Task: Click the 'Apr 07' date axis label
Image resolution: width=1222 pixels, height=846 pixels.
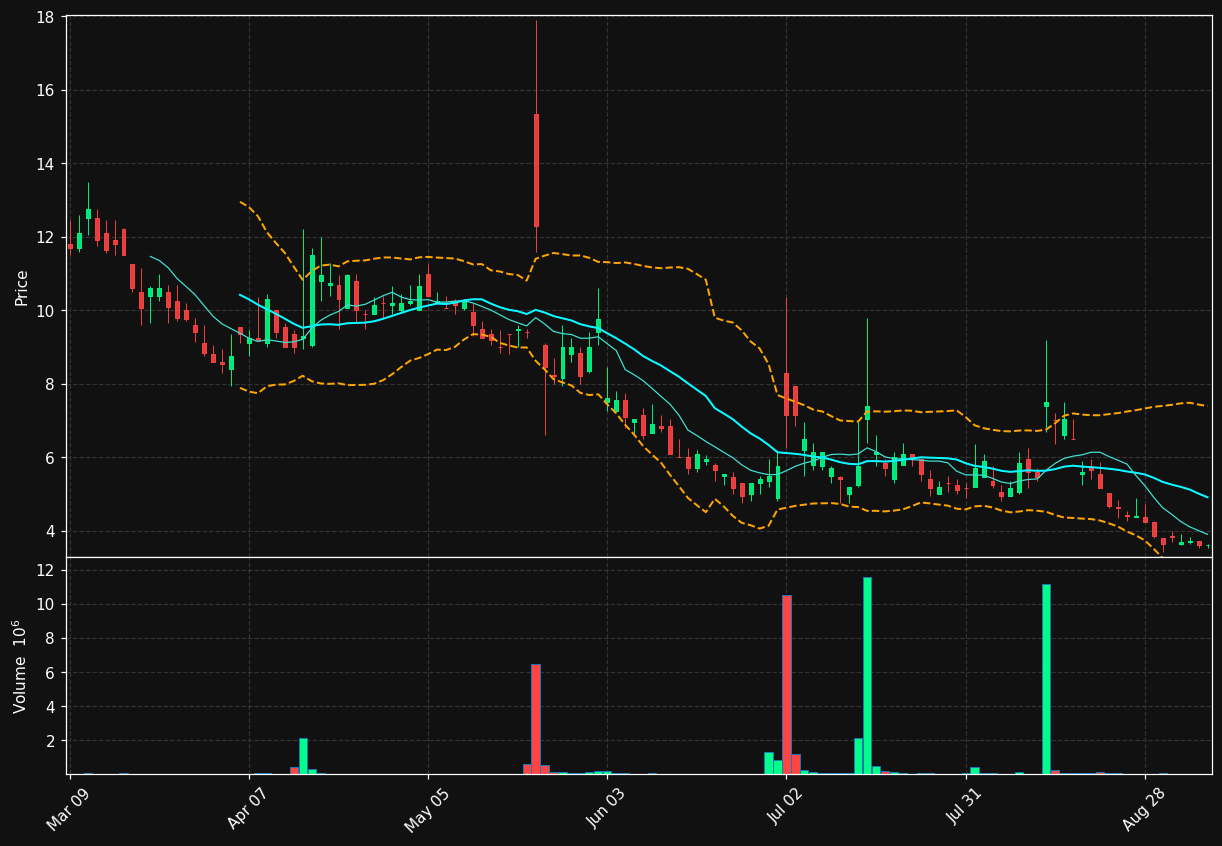Action: coord(246,810)
